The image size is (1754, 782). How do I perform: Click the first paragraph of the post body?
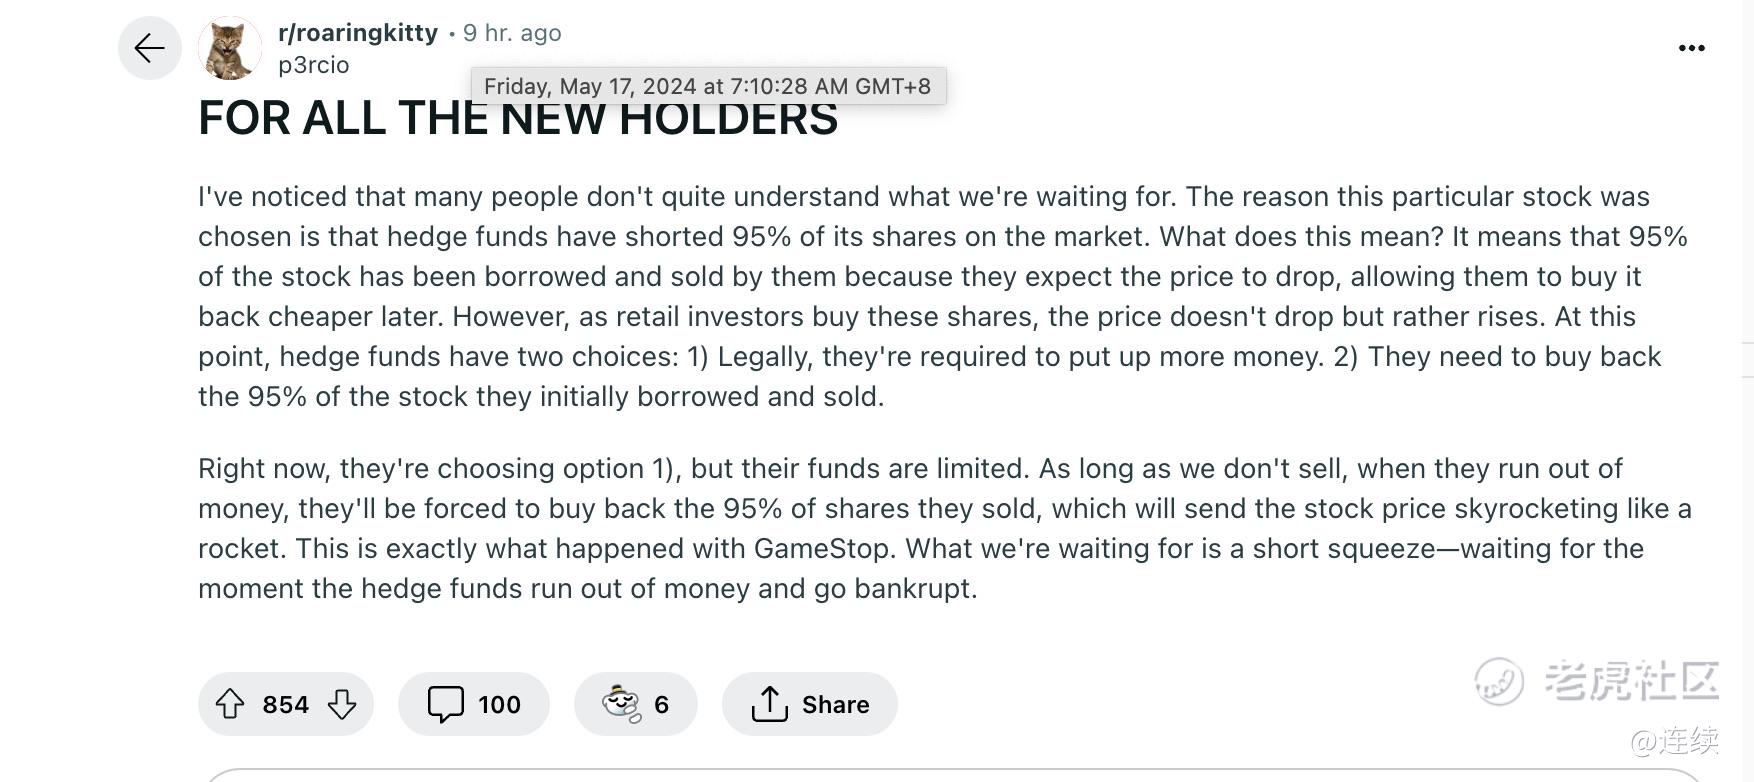click(x=943, y=296)
